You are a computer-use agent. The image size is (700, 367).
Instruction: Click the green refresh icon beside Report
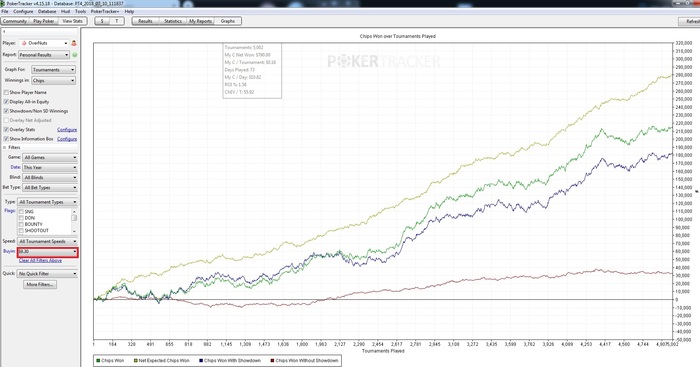75,55
